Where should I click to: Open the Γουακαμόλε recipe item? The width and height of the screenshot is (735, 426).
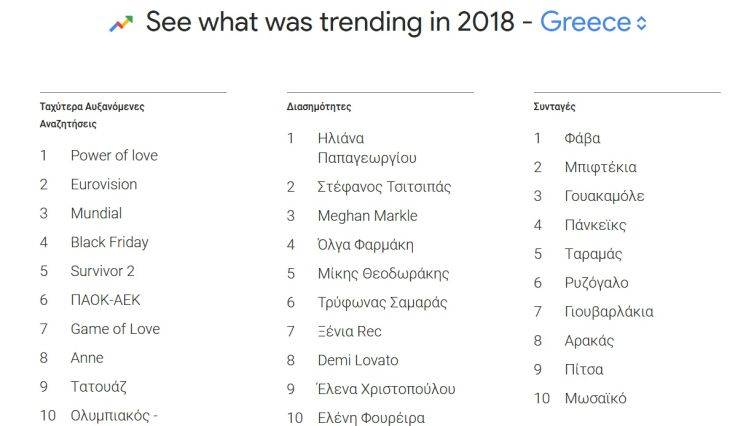coord(603,196)
